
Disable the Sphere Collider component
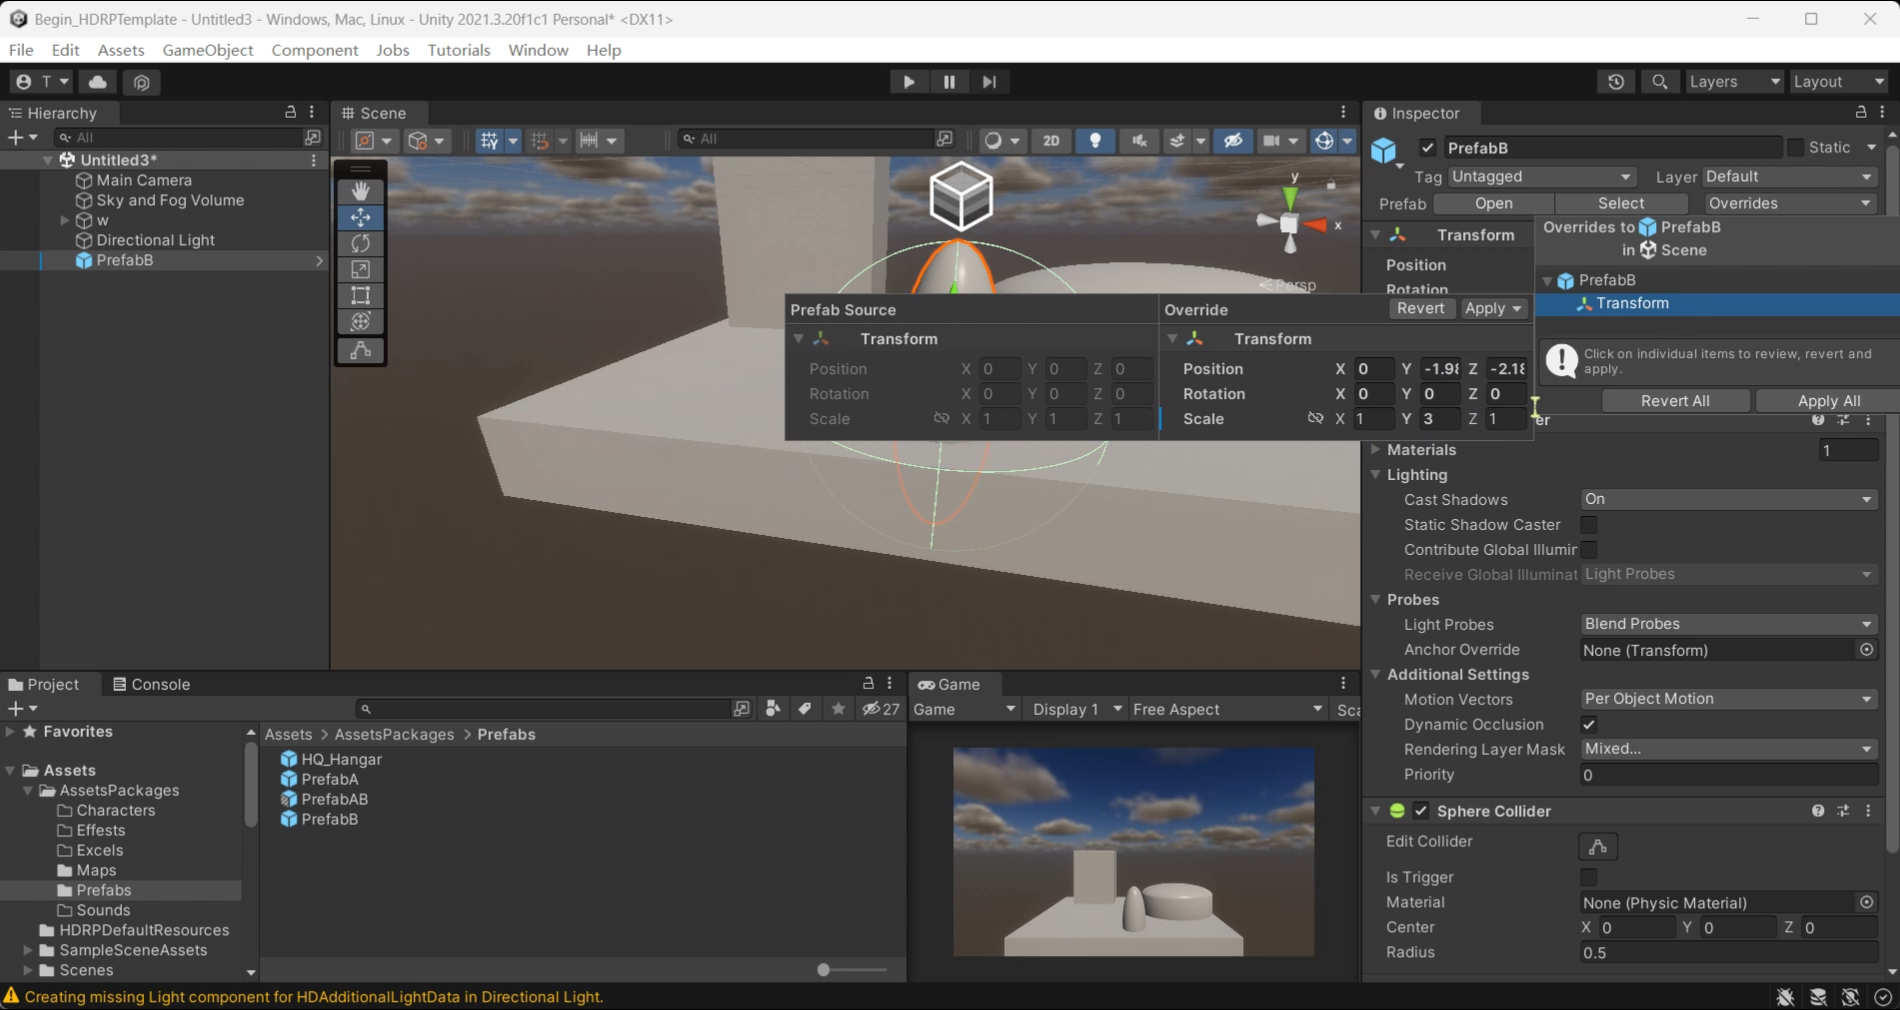[1421, 811]
